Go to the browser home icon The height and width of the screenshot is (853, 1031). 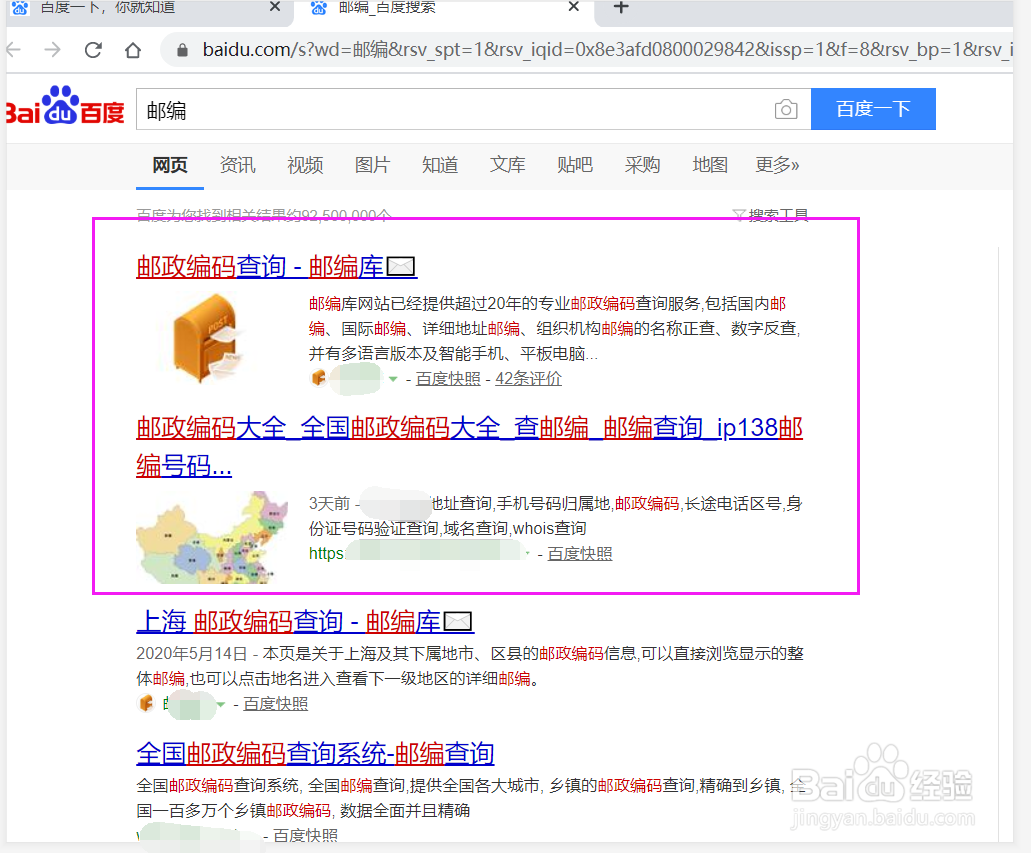coord(133,50)
